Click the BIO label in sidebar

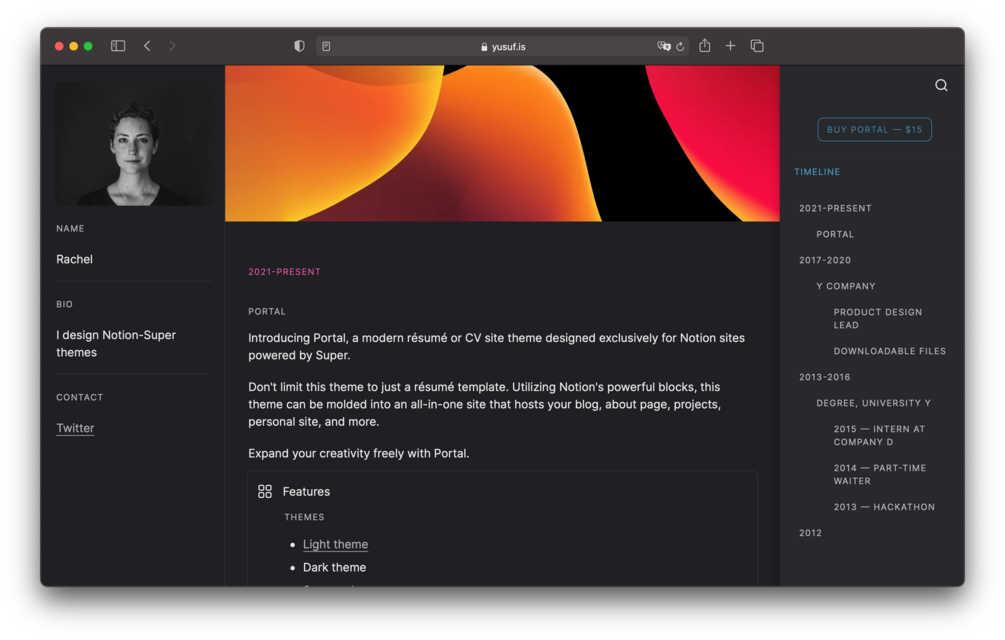[x=64, y=304]
